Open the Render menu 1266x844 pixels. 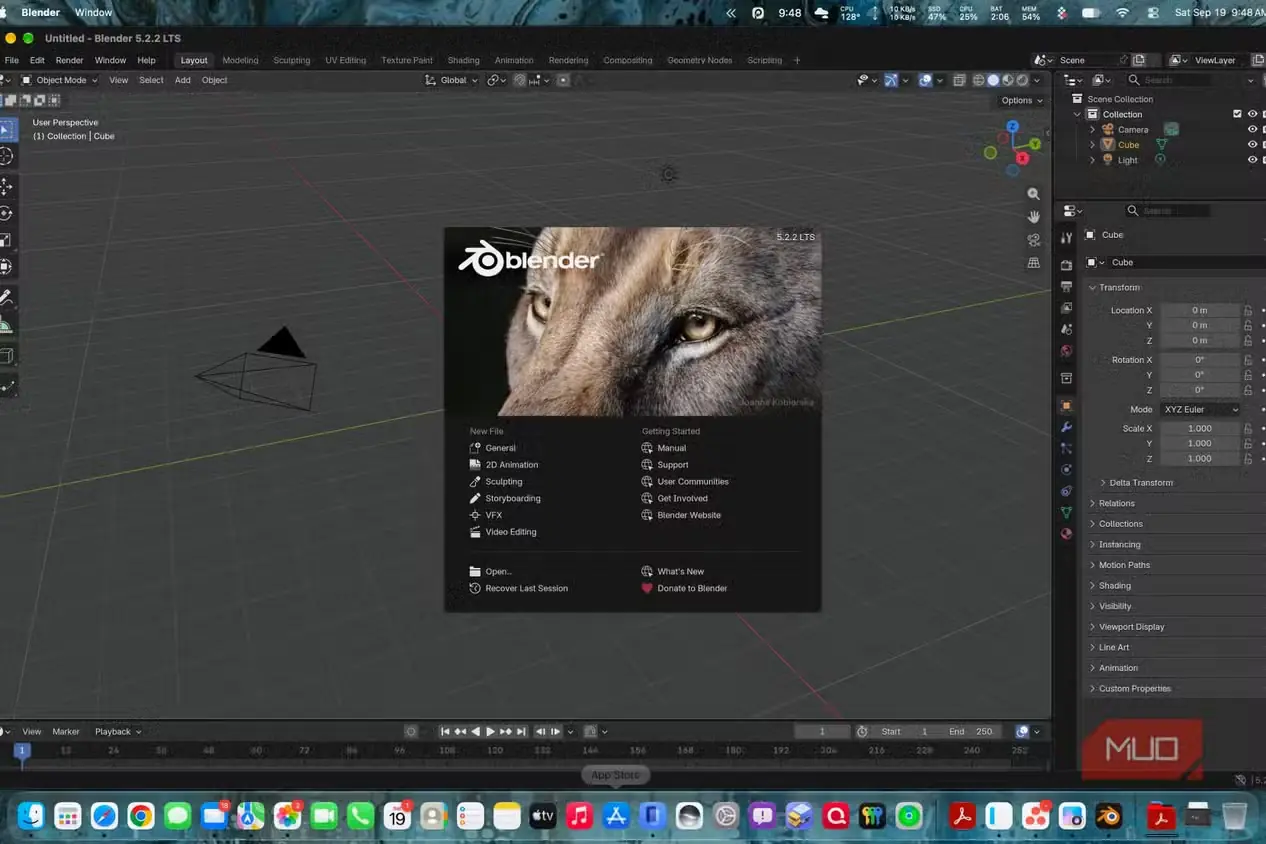(x=69, y=60)
